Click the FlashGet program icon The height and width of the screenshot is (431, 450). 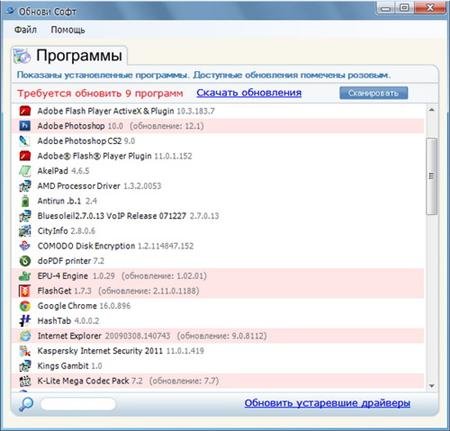(x=25, y=291)
